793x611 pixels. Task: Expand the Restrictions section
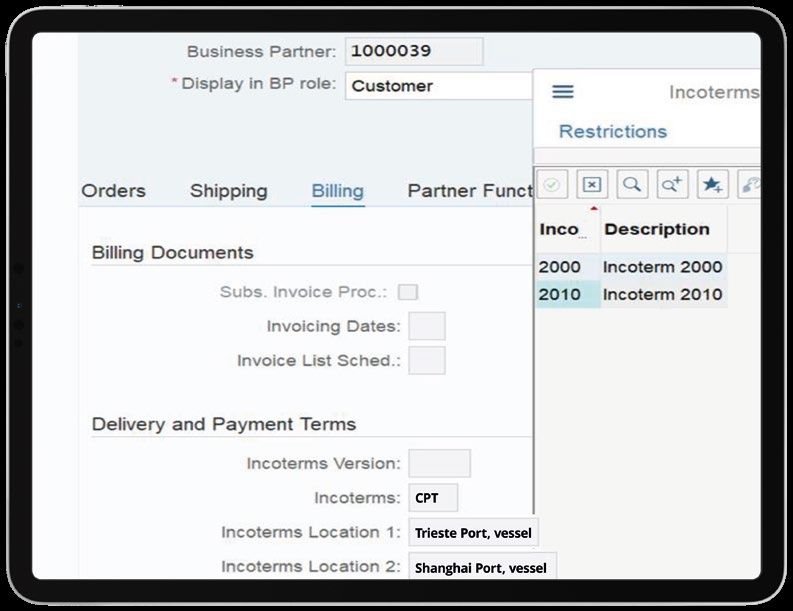[612, 132]
